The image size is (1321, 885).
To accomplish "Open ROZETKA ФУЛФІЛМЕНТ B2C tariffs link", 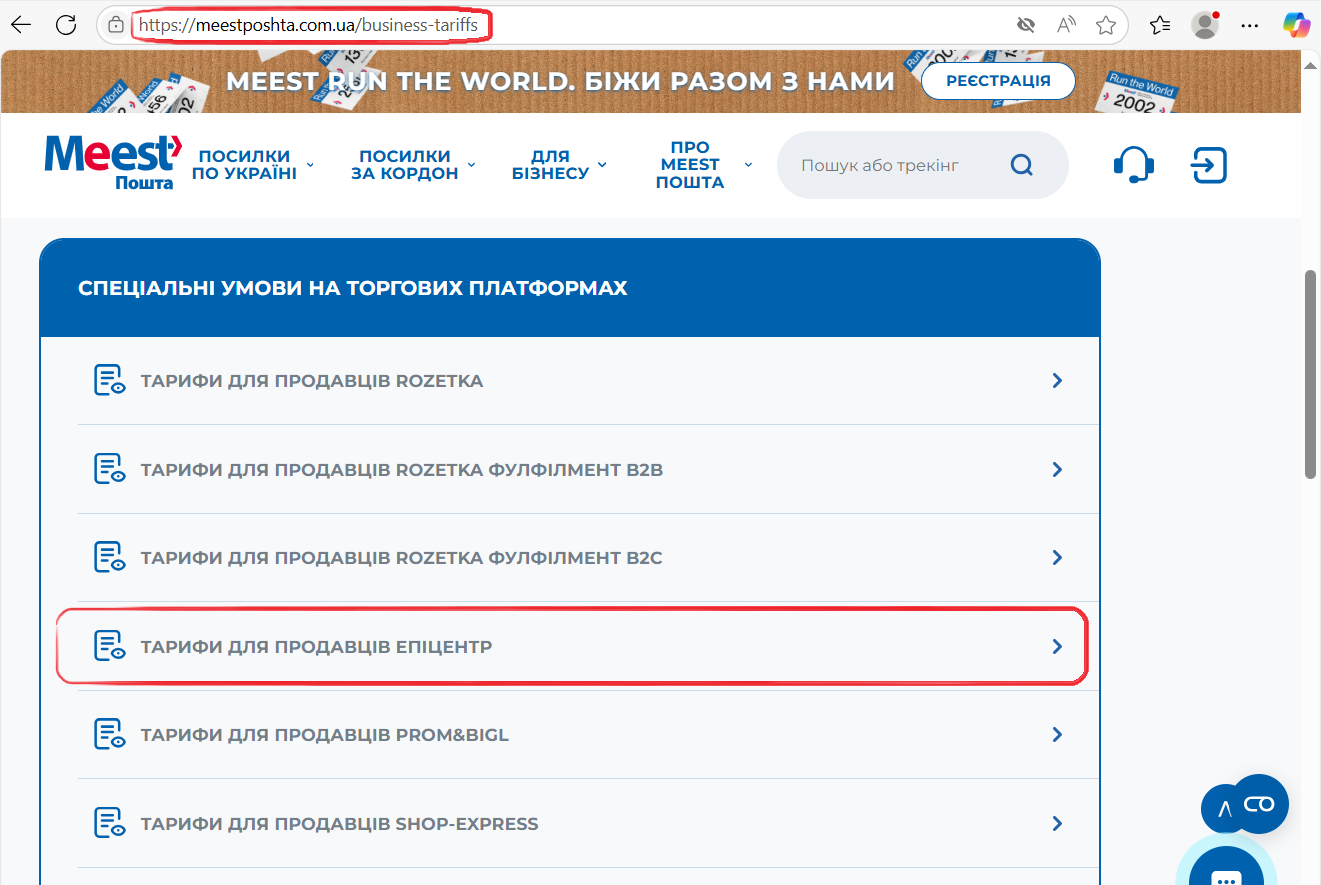I will [402, 557].
